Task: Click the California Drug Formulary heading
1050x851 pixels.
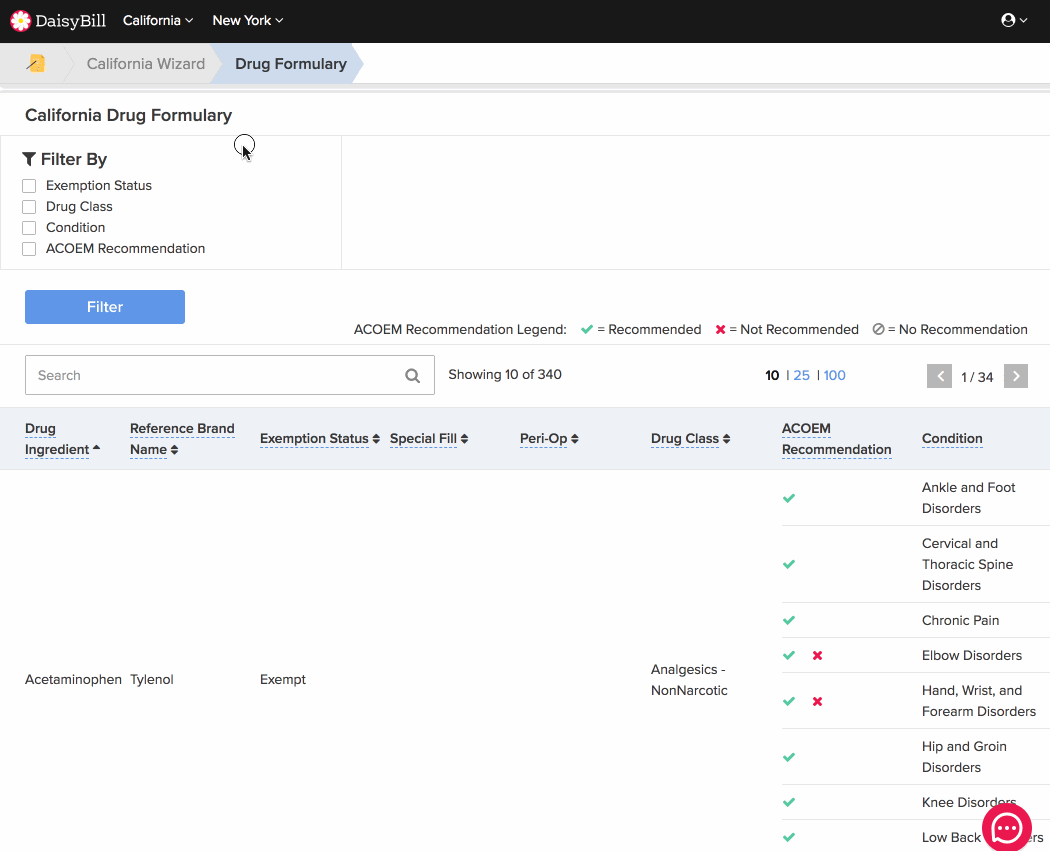Action: click(x=129, y=115)
